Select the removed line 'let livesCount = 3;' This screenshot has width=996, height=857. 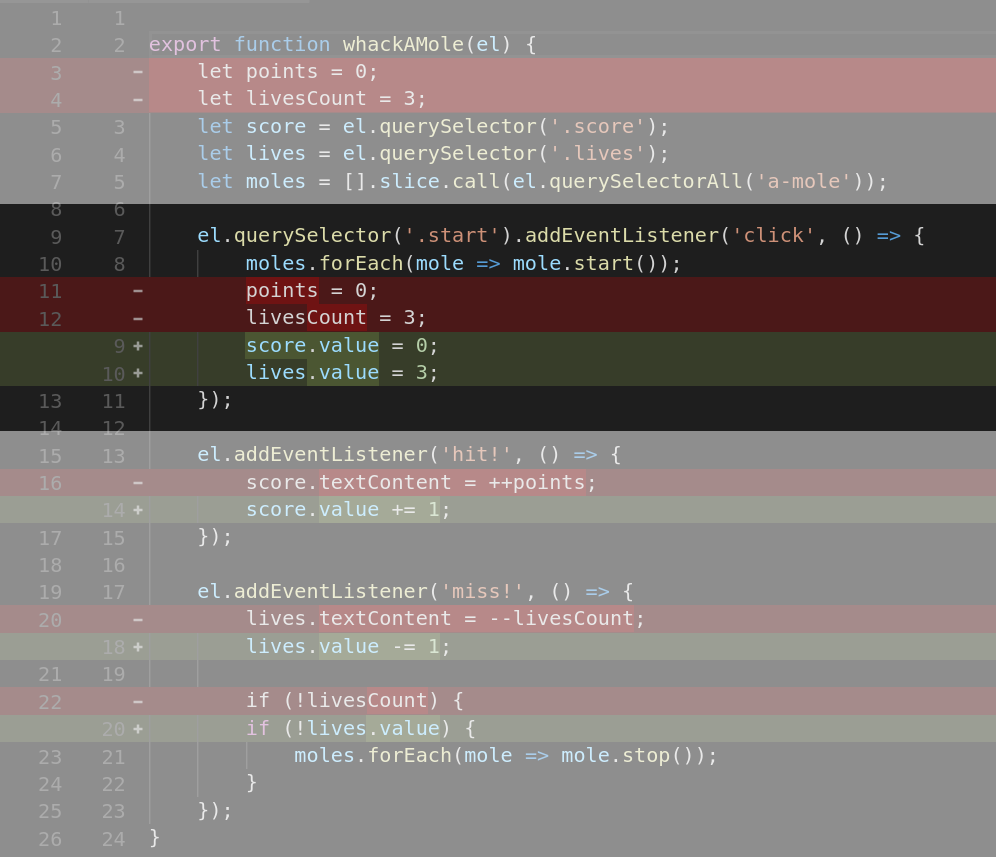pyautogui.click(x=498, y=99)
